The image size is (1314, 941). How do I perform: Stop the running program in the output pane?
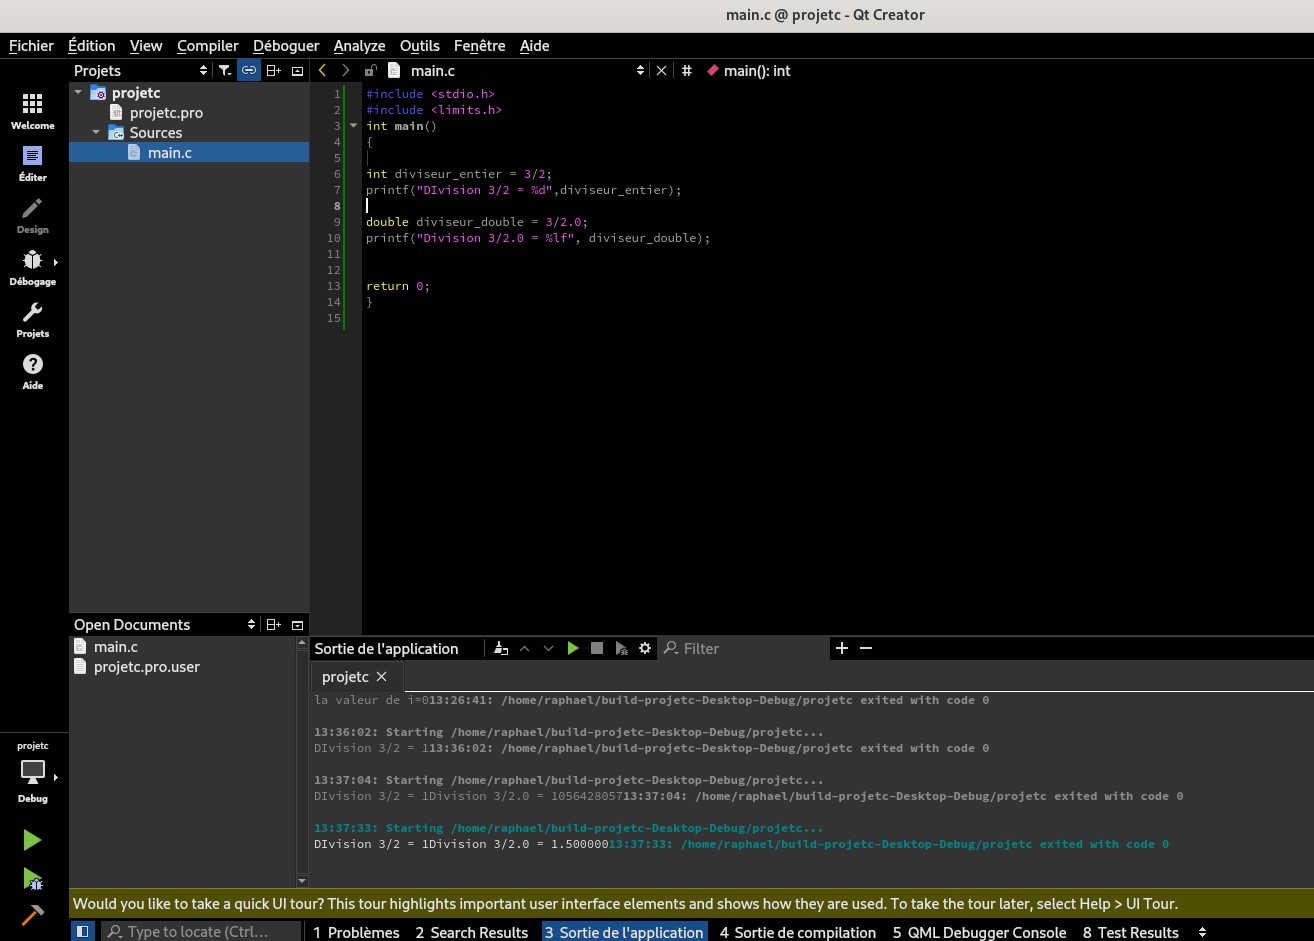pos(597,648)
